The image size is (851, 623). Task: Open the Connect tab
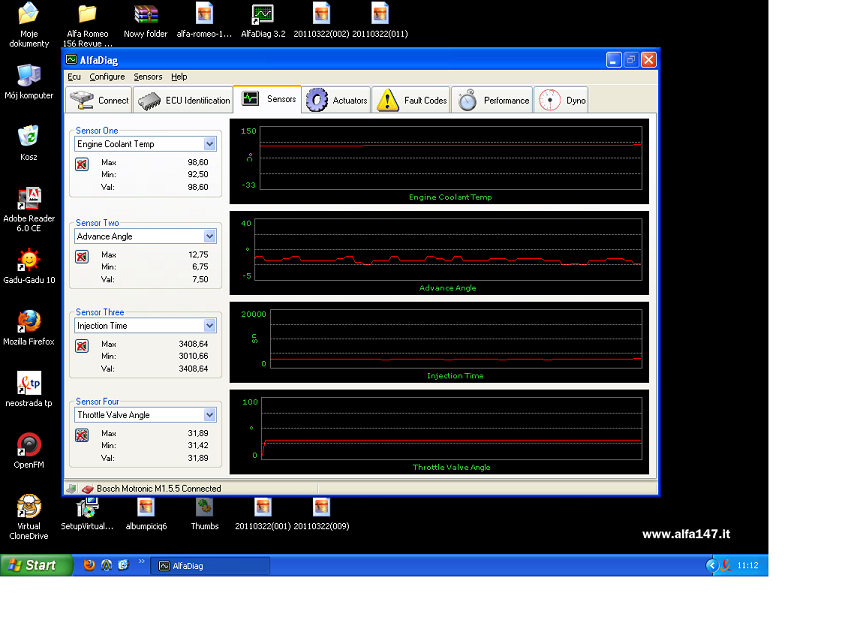(99, 100)
